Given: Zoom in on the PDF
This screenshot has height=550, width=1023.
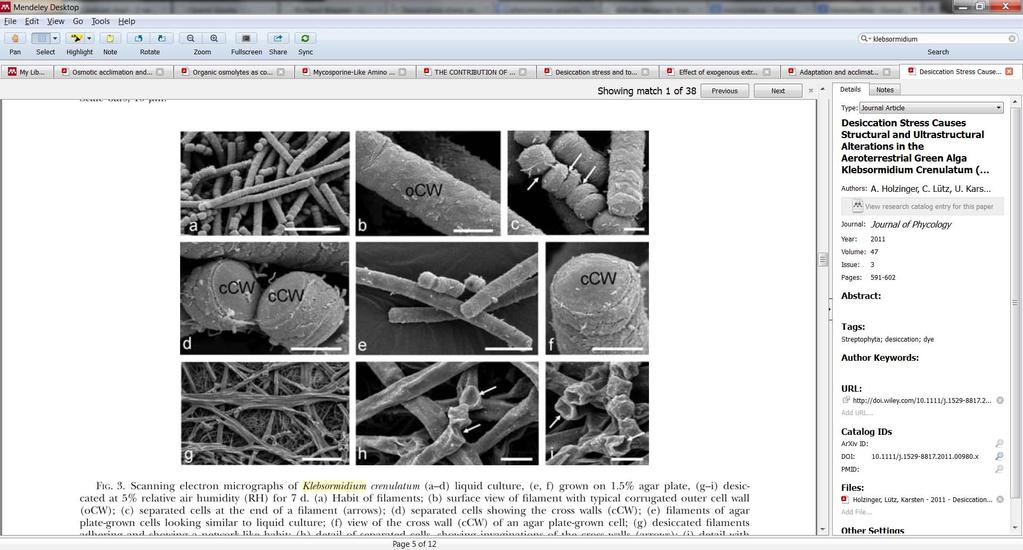Looking at the screenshot, I should pyautogui.click(x=214, y=38).
